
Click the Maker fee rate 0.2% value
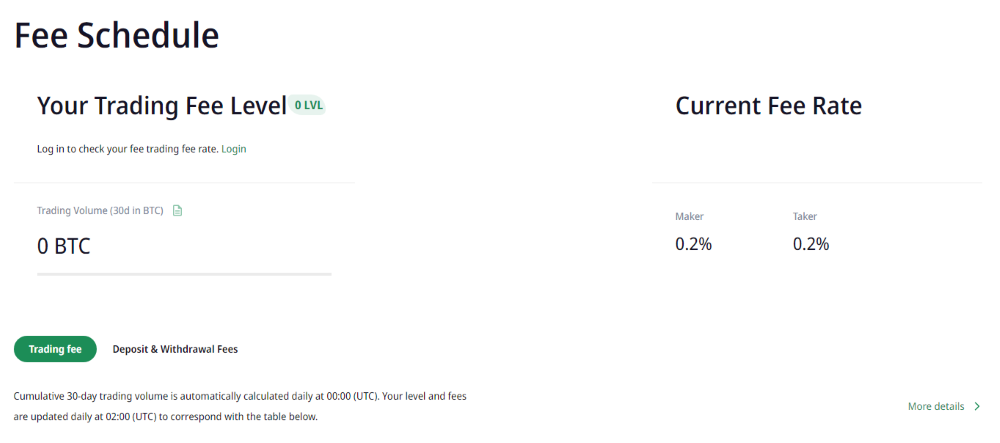(x=693, y=244)
